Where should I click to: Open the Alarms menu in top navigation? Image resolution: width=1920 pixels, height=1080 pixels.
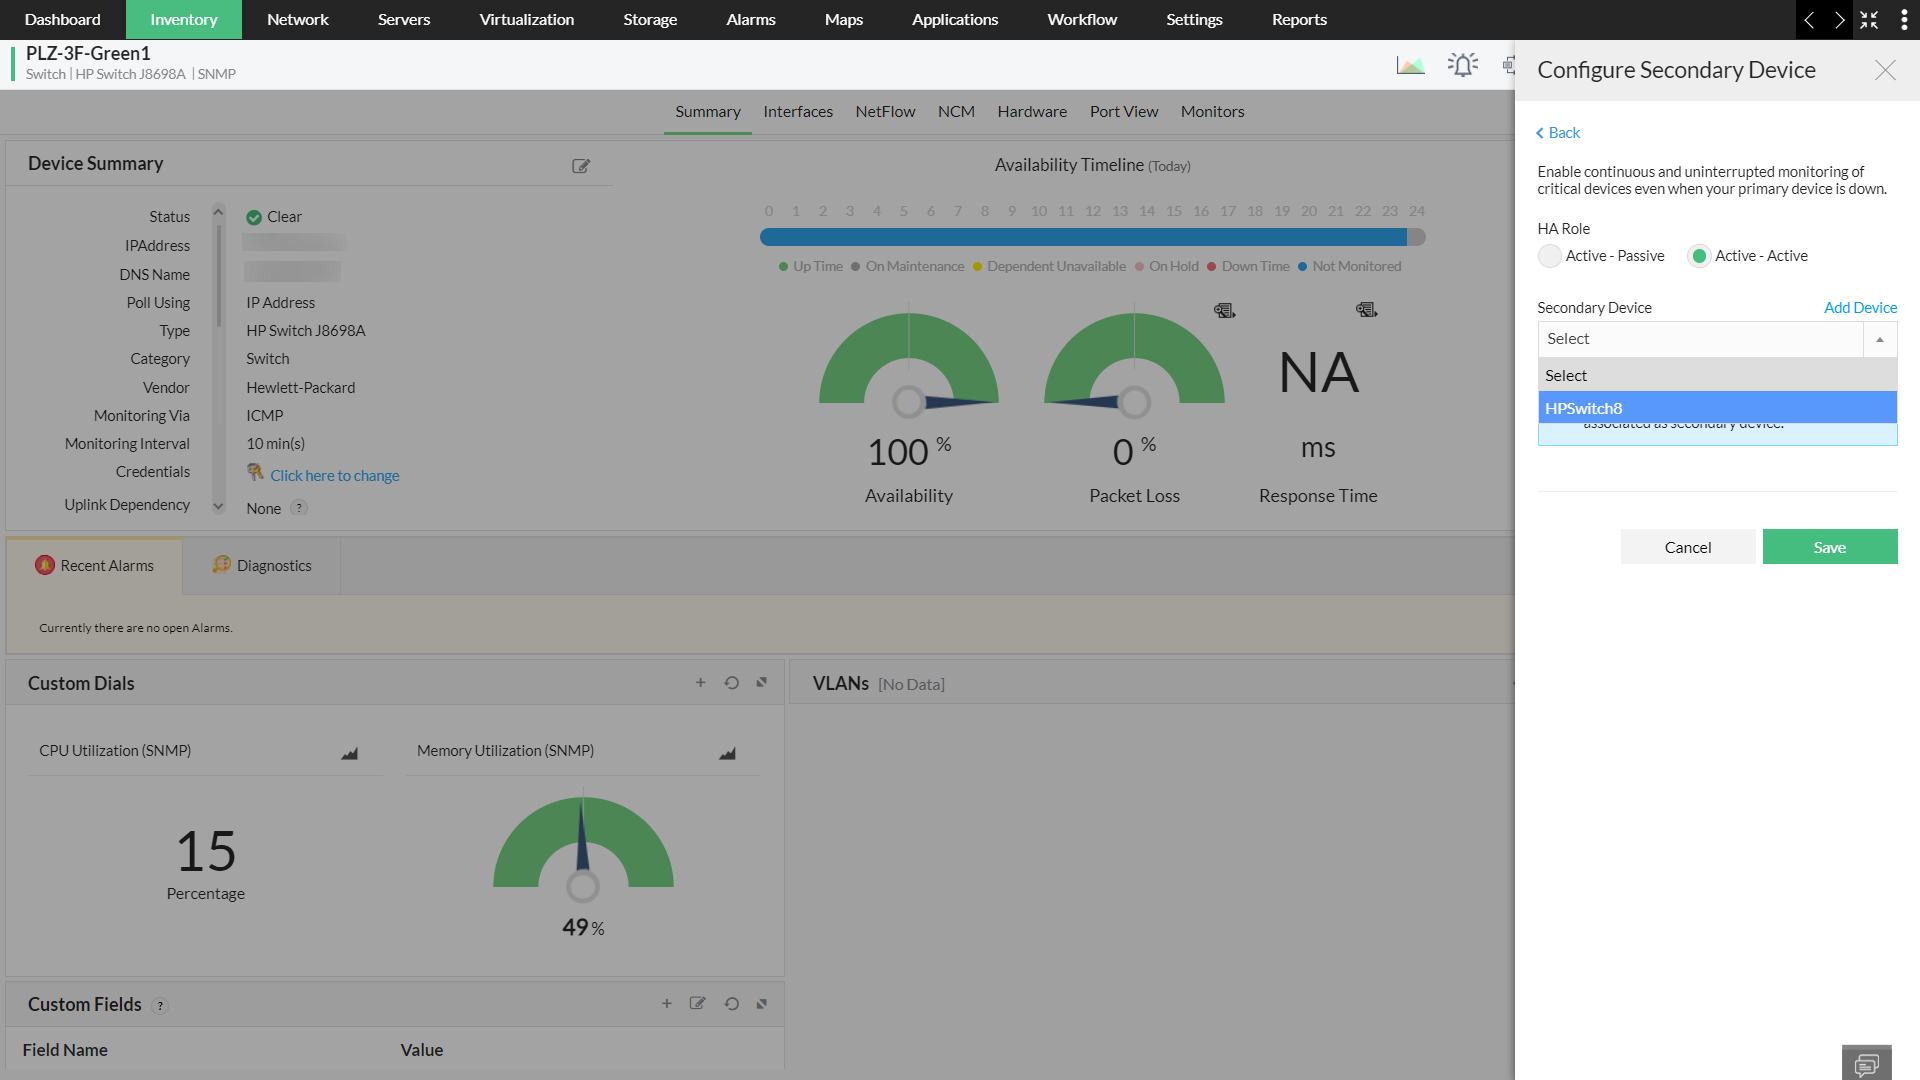750,20
